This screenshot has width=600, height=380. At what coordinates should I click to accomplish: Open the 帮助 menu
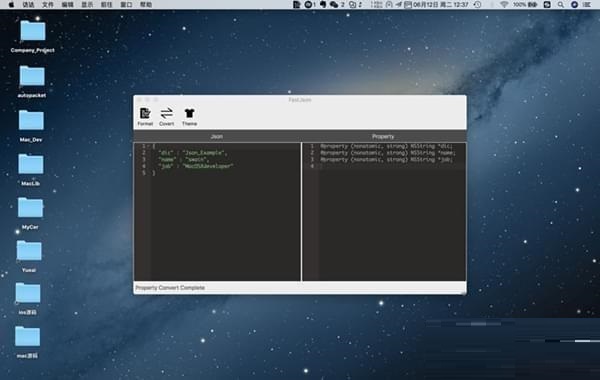click(145, 5)
